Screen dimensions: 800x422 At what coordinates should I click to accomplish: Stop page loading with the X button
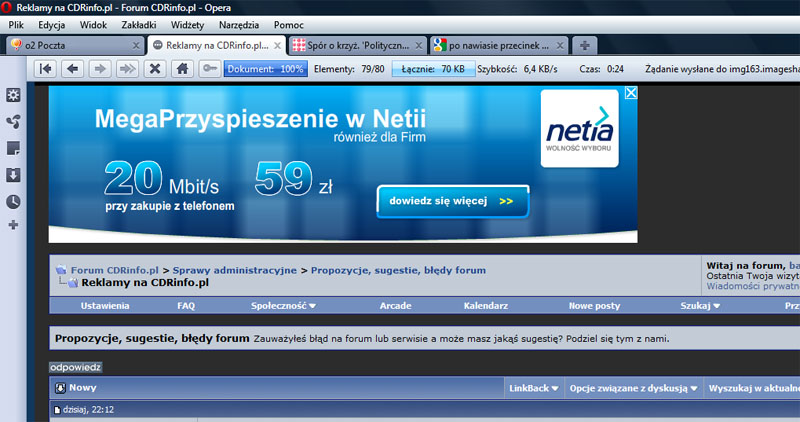(x=155, y=68)
